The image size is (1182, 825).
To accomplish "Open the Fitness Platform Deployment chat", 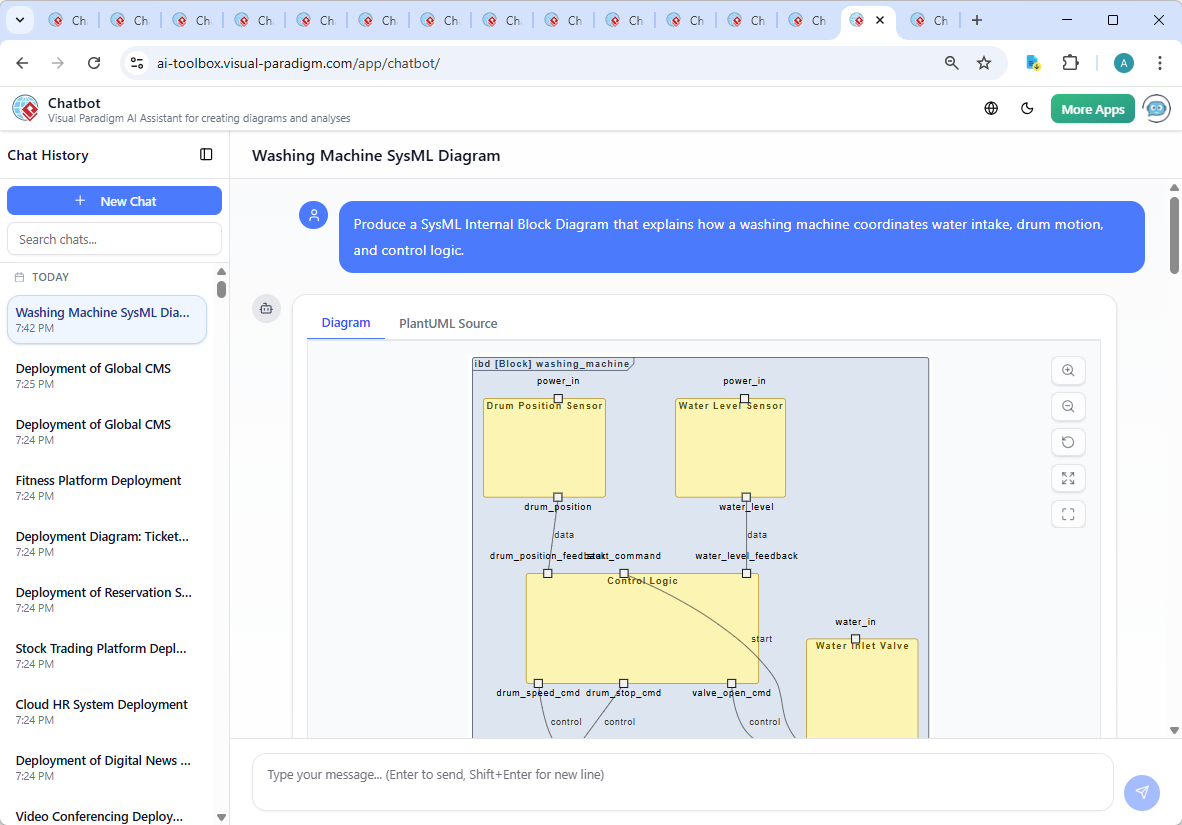I will (x=98, y=487).
